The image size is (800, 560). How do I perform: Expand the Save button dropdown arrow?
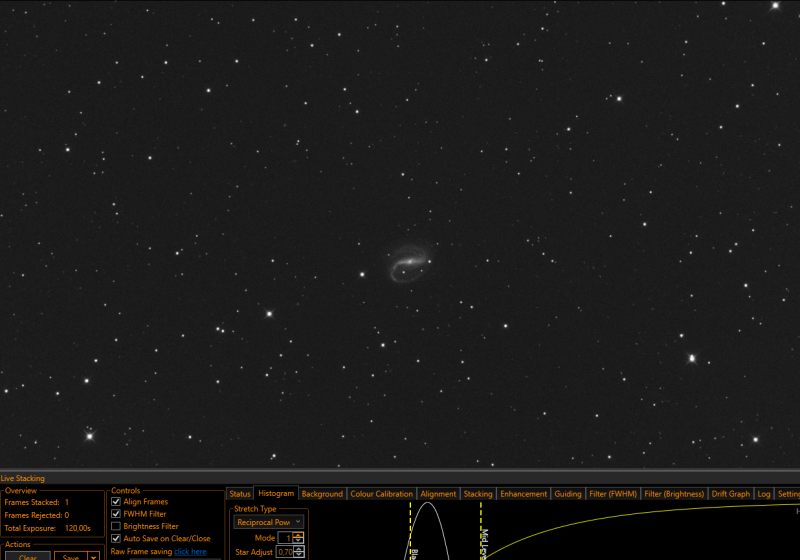tap(93, 556)
